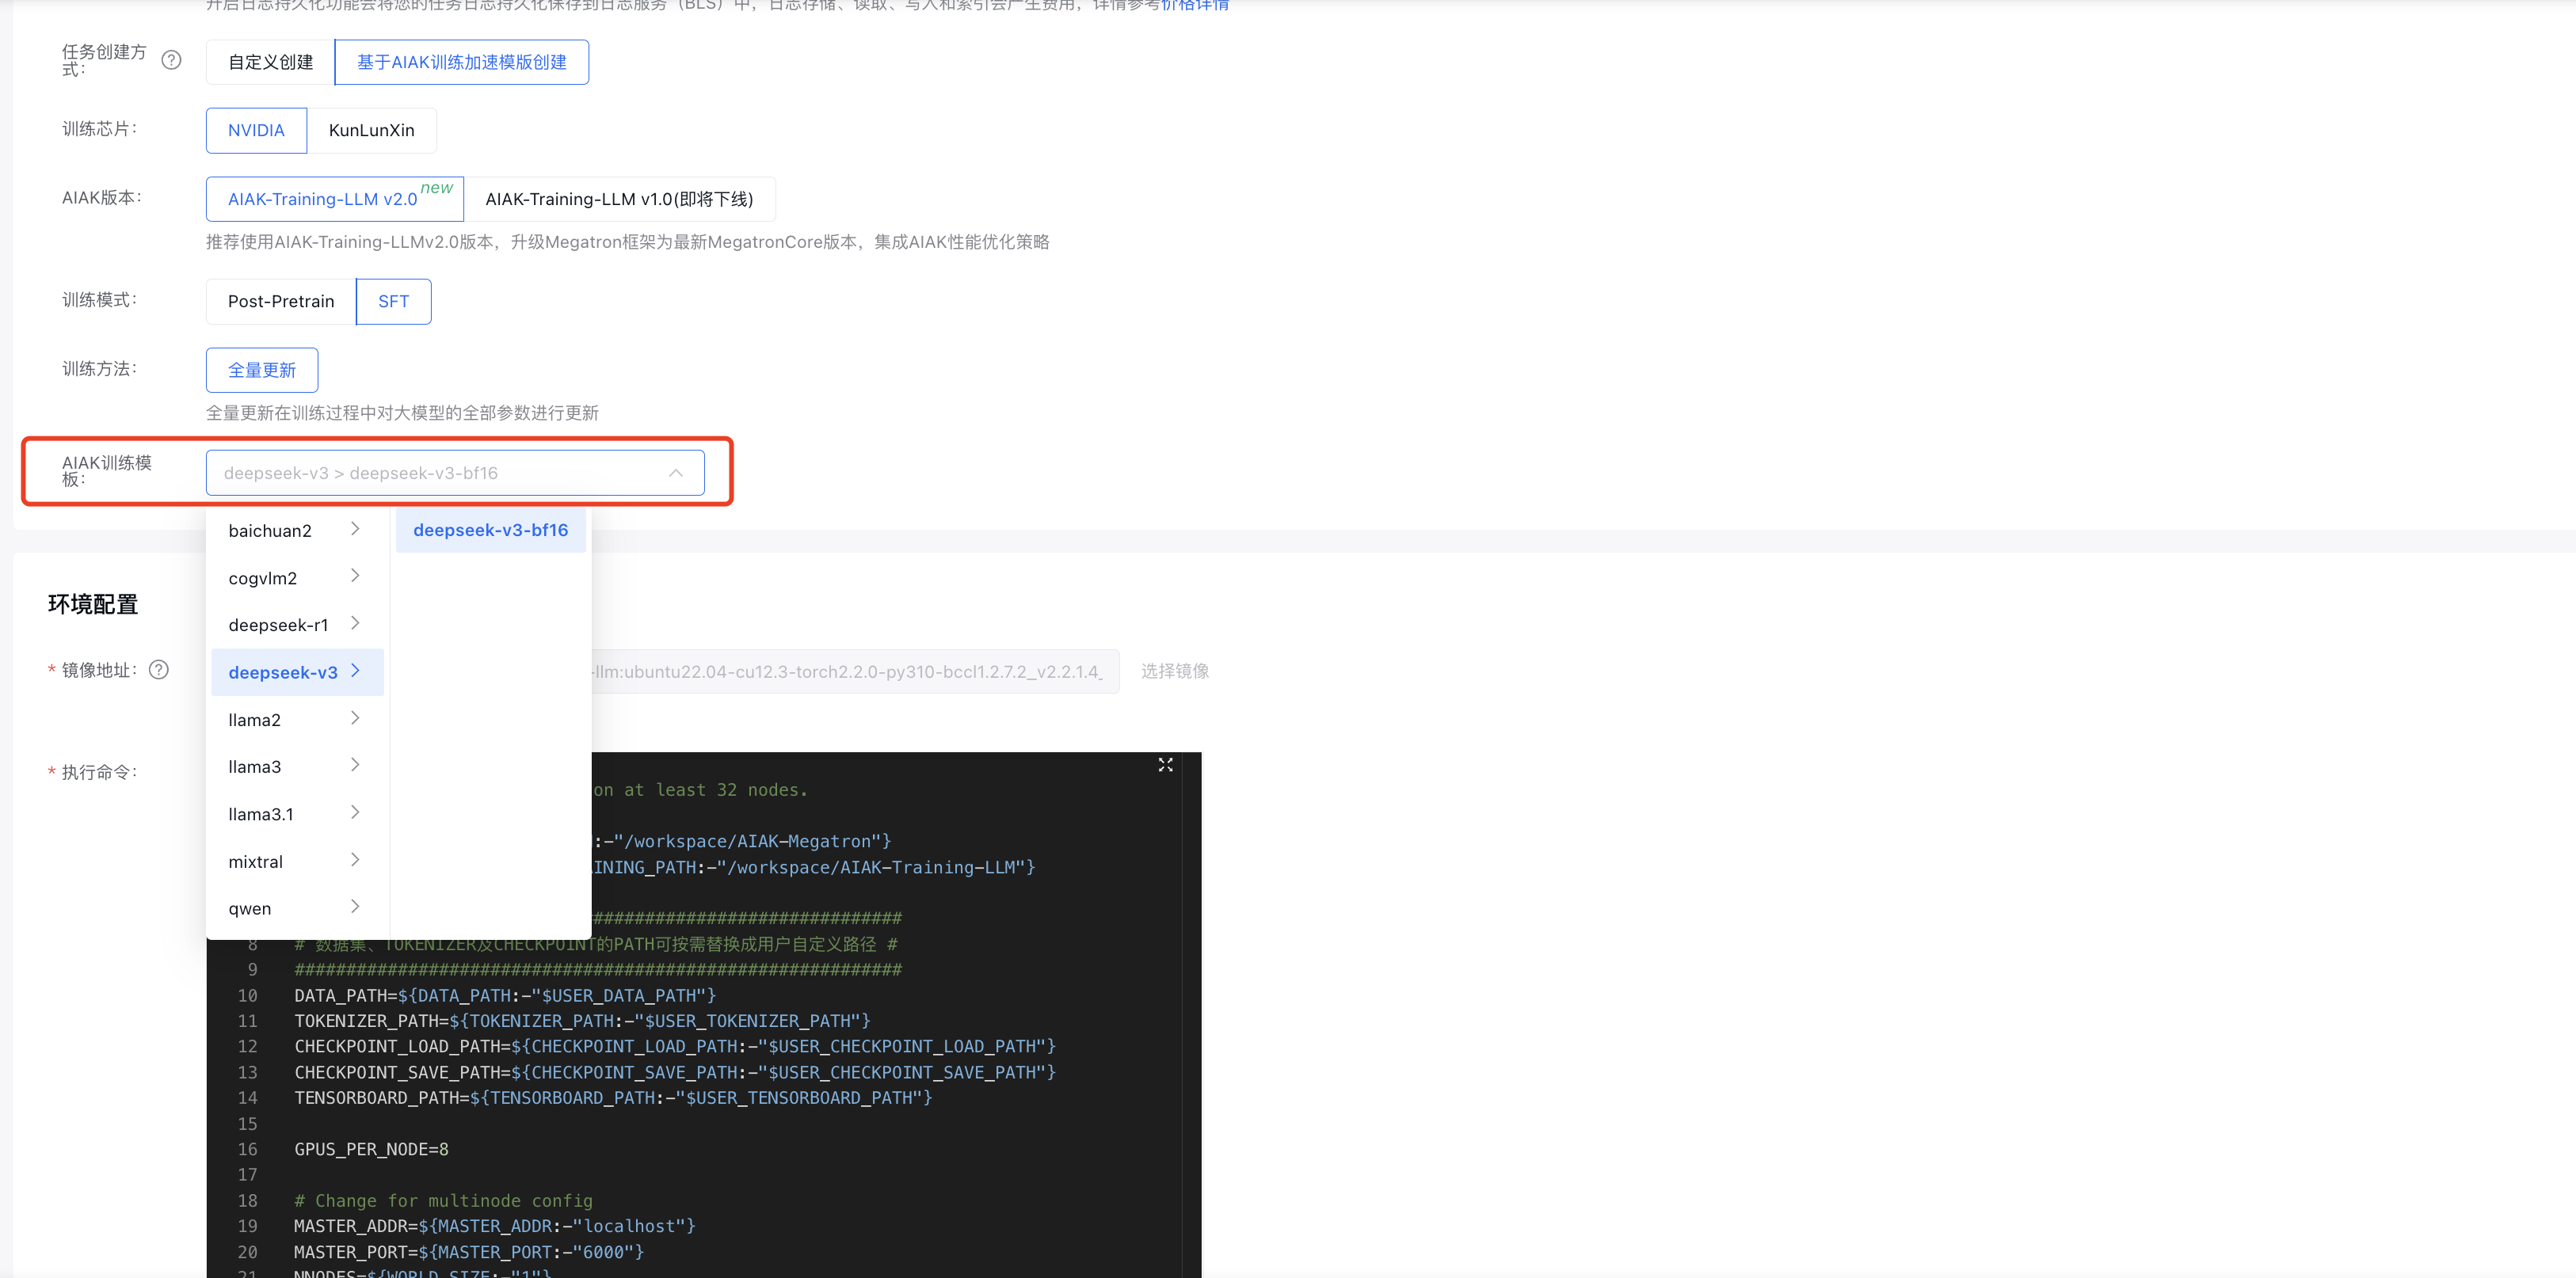This screenshot has width=2576, height=1278.
Task: Click line 11 TOKENIZER_PATH in editor
Action: click(x=582, y=1021)
